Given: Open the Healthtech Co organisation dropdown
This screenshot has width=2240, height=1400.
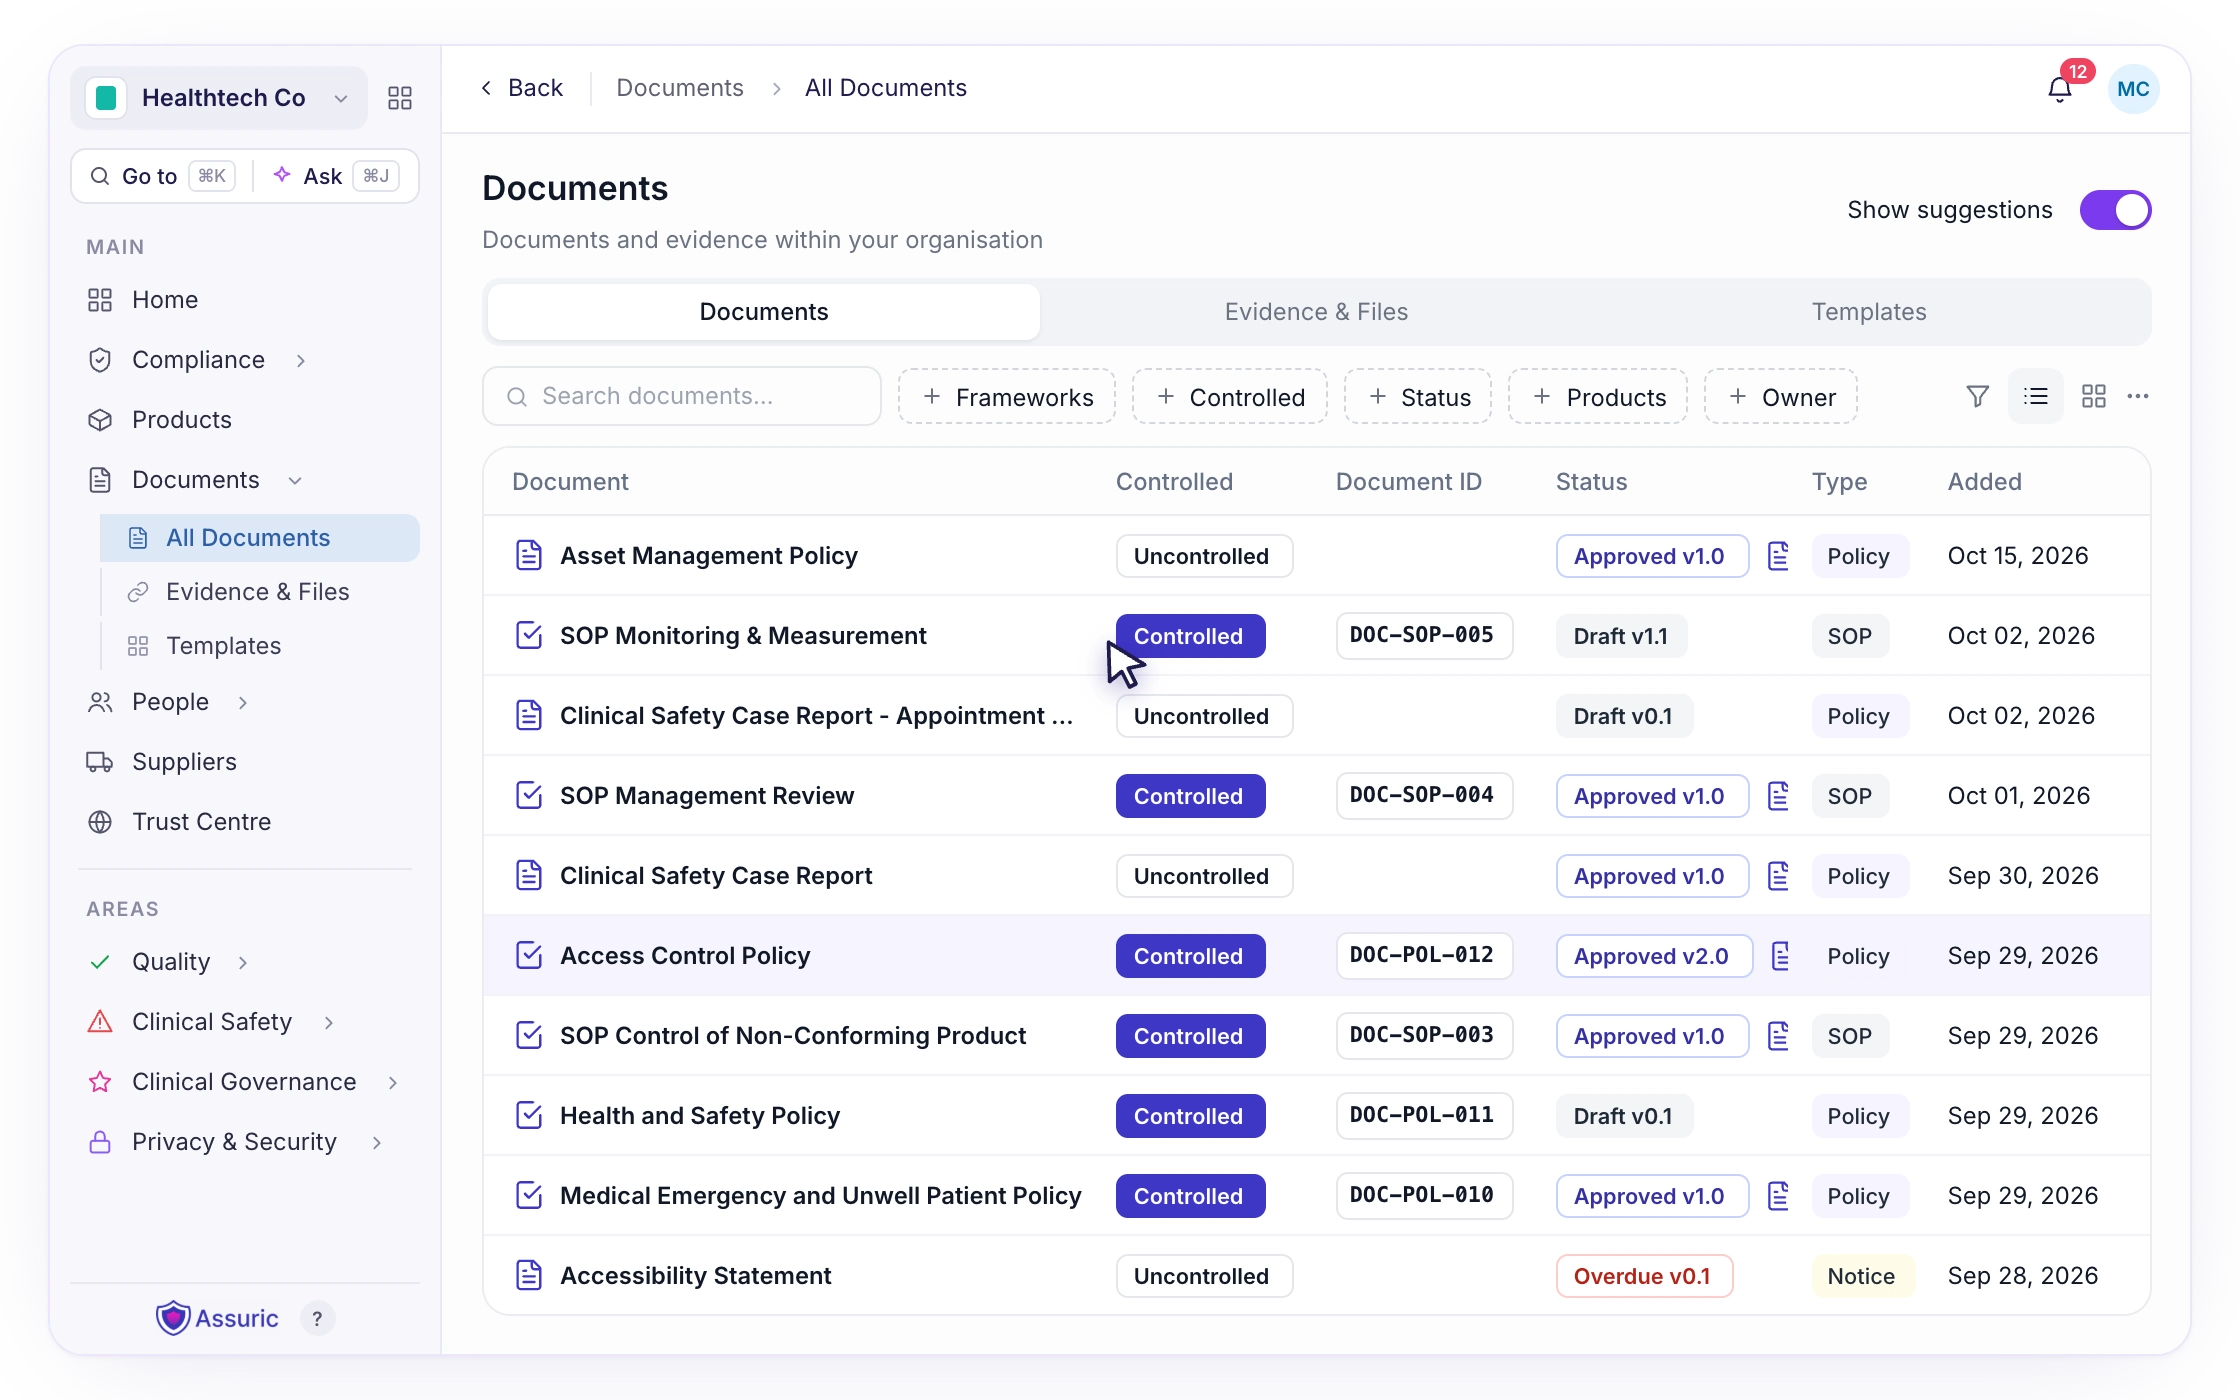Looking at the screenshot, I should click(x=219, y=98).
